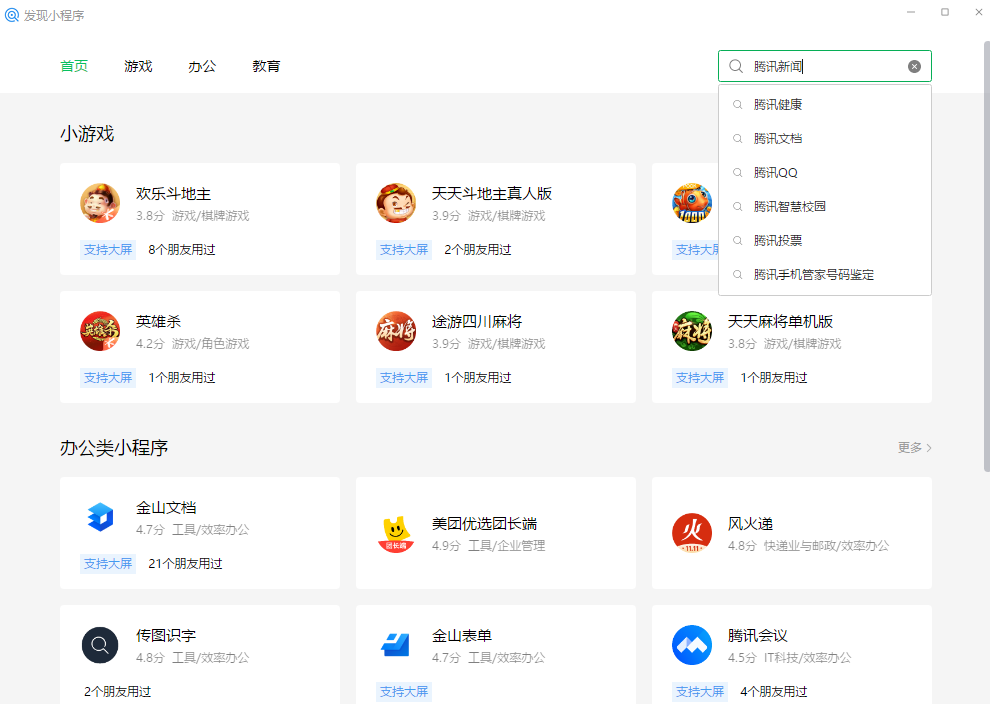Screen dimensions: 990x704
Task: Switch to the 游戏 tab
Action: (138, 66)
